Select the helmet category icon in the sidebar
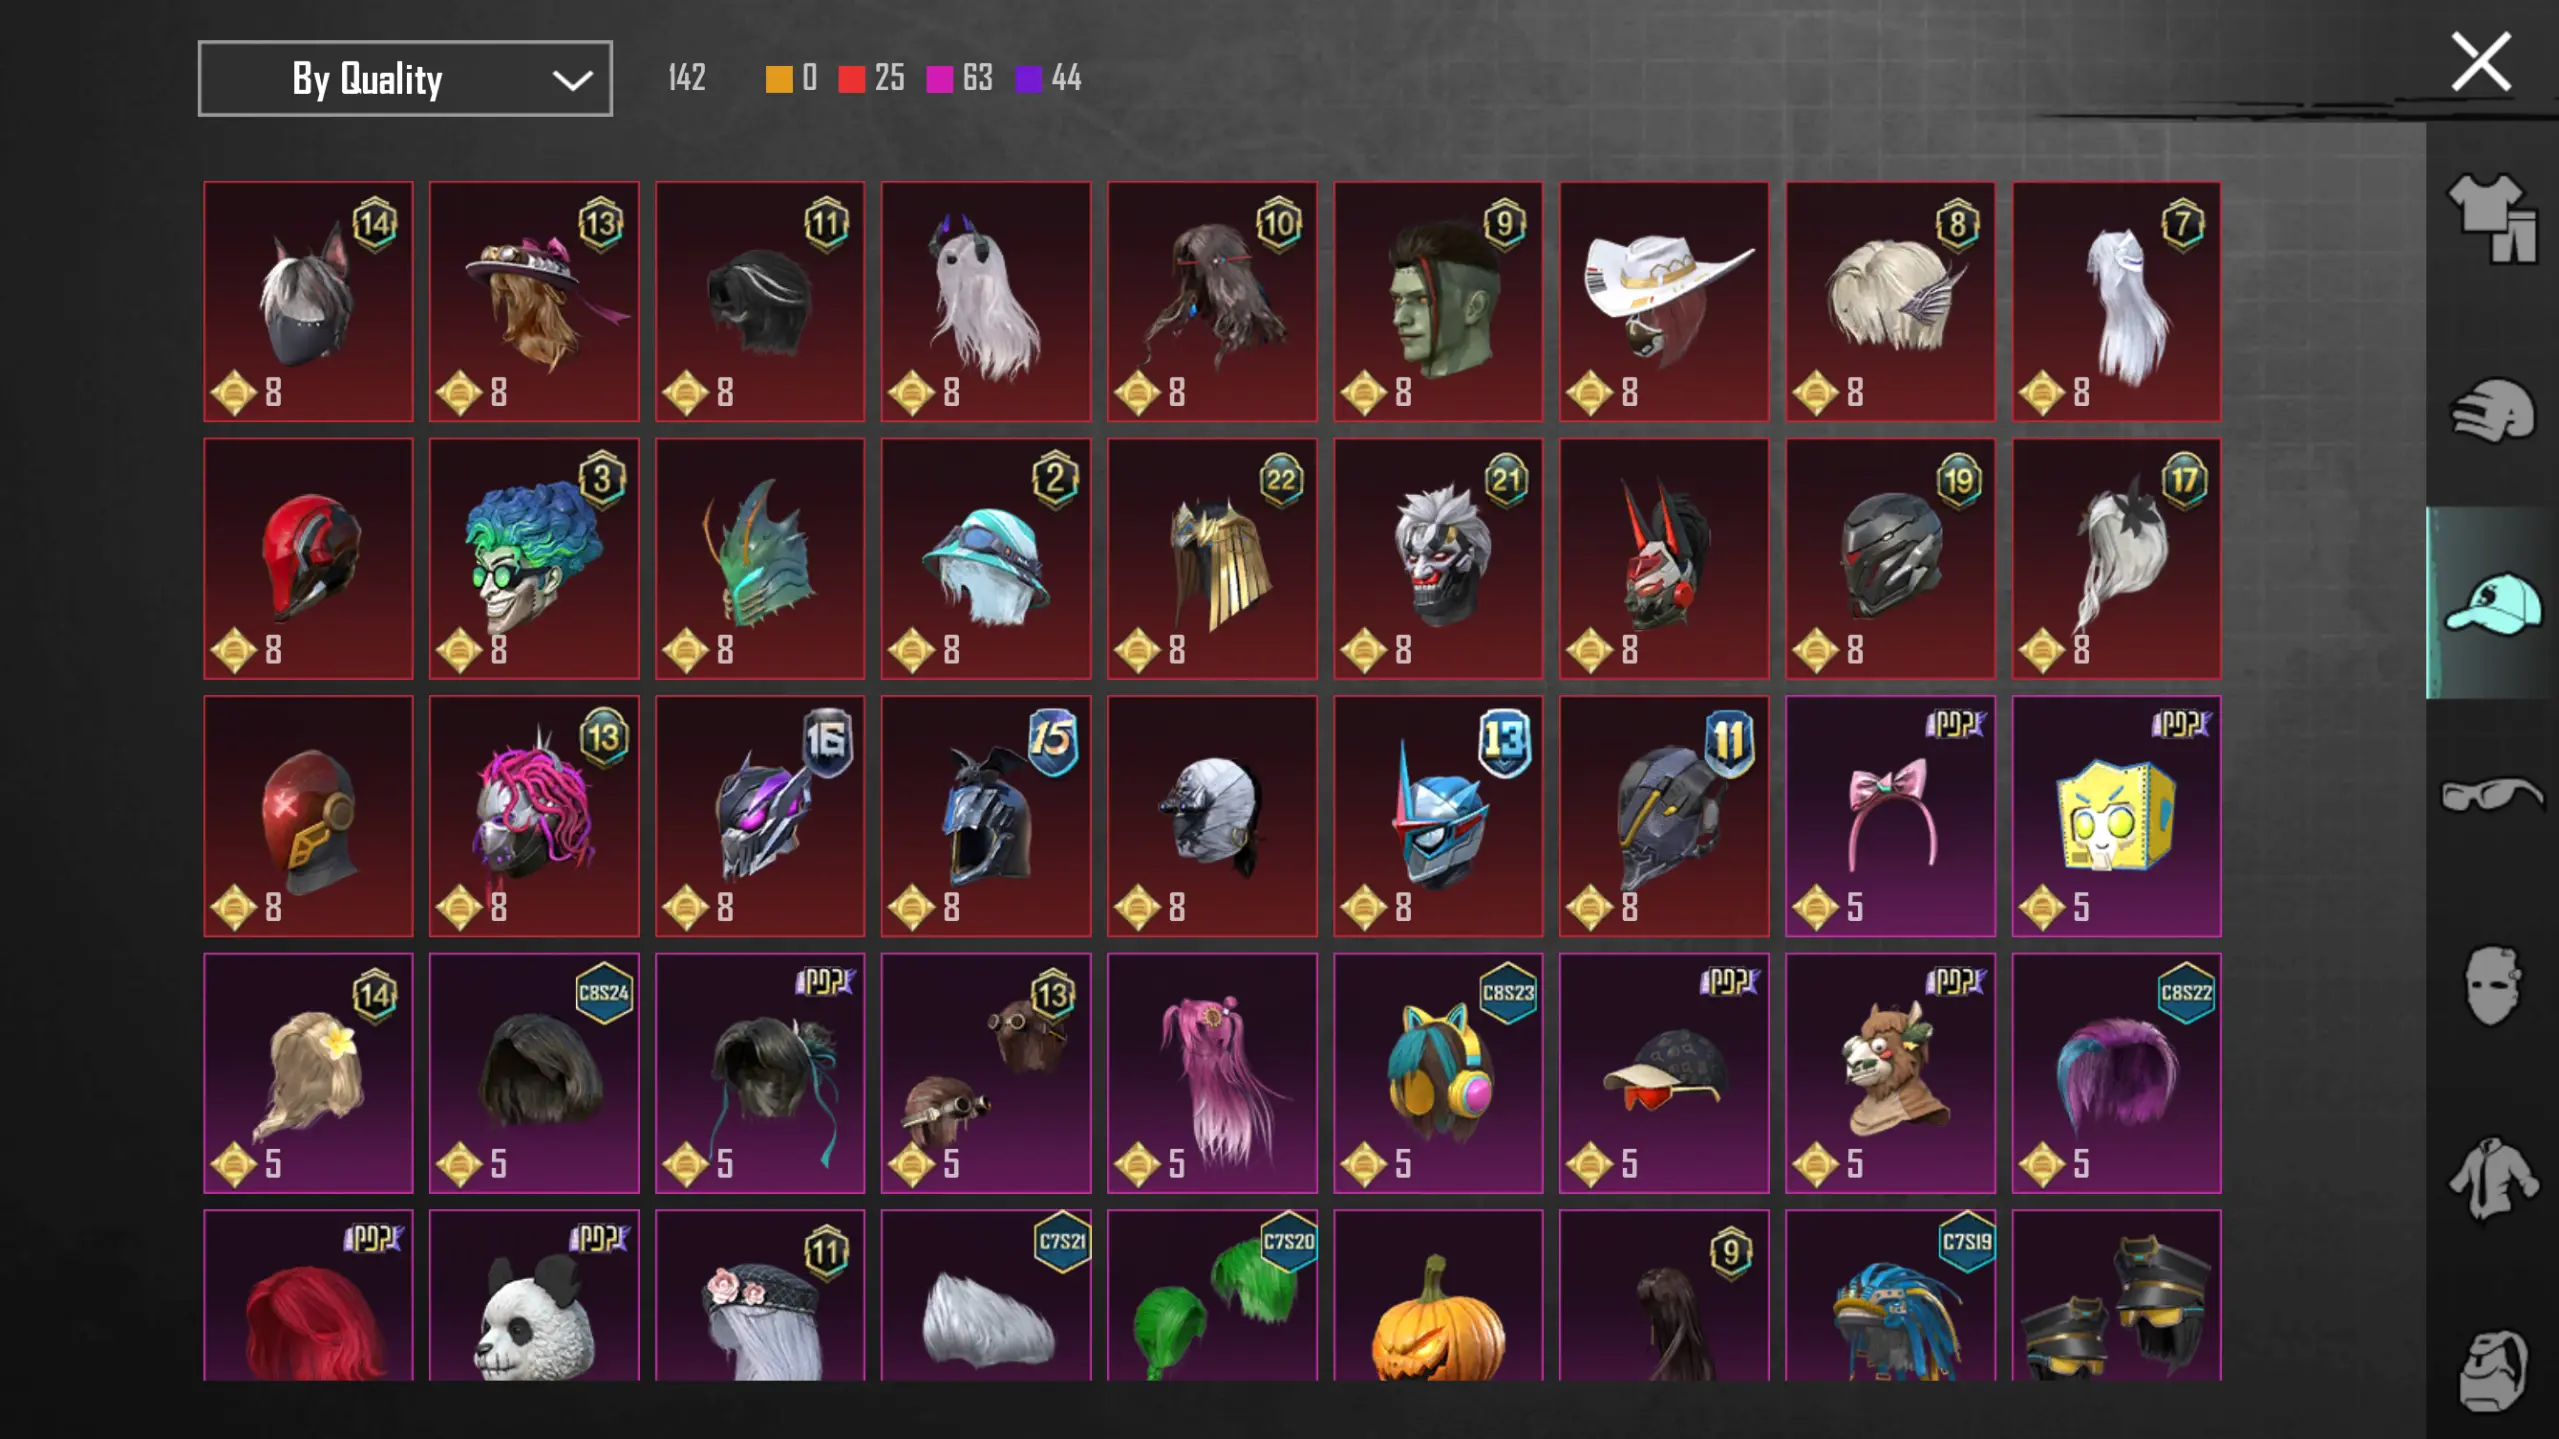Screen dimensions: 2559x1439 [2492, 410]
